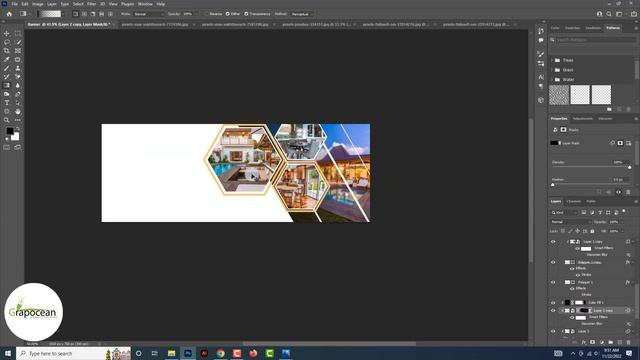Click the new group folder icon in Layers
The image size is (640, 360).
[x=611, y=342]
